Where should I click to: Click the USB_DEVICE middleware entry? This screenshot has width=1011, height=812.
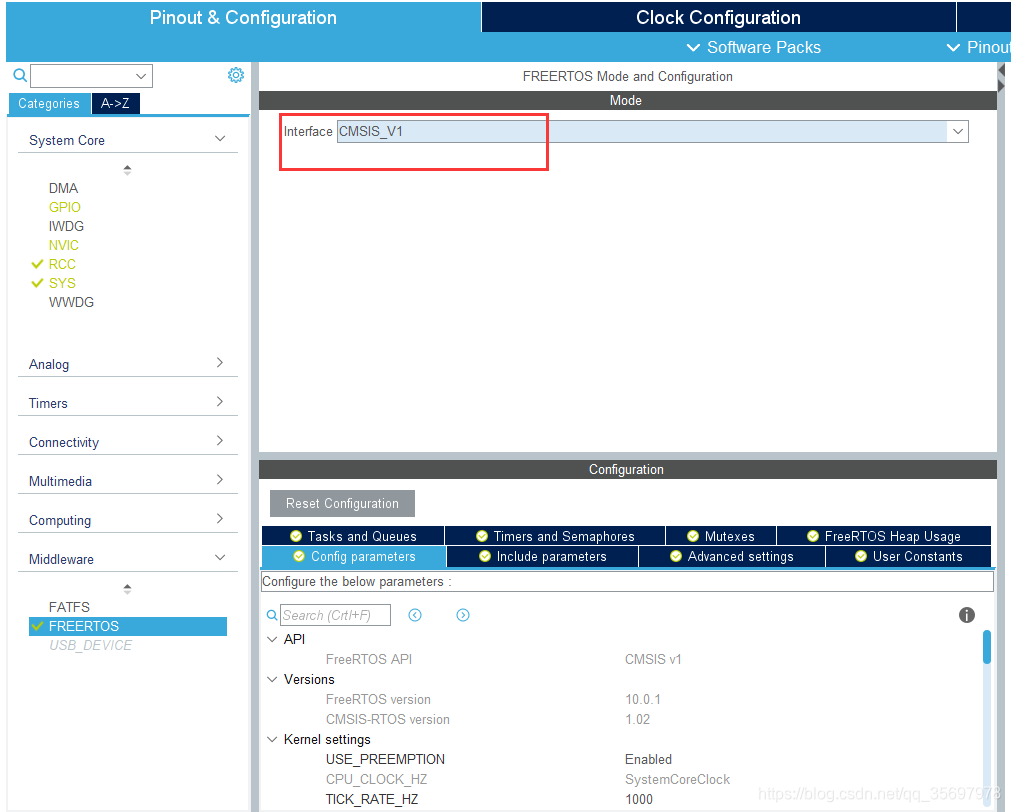(90, 645)
